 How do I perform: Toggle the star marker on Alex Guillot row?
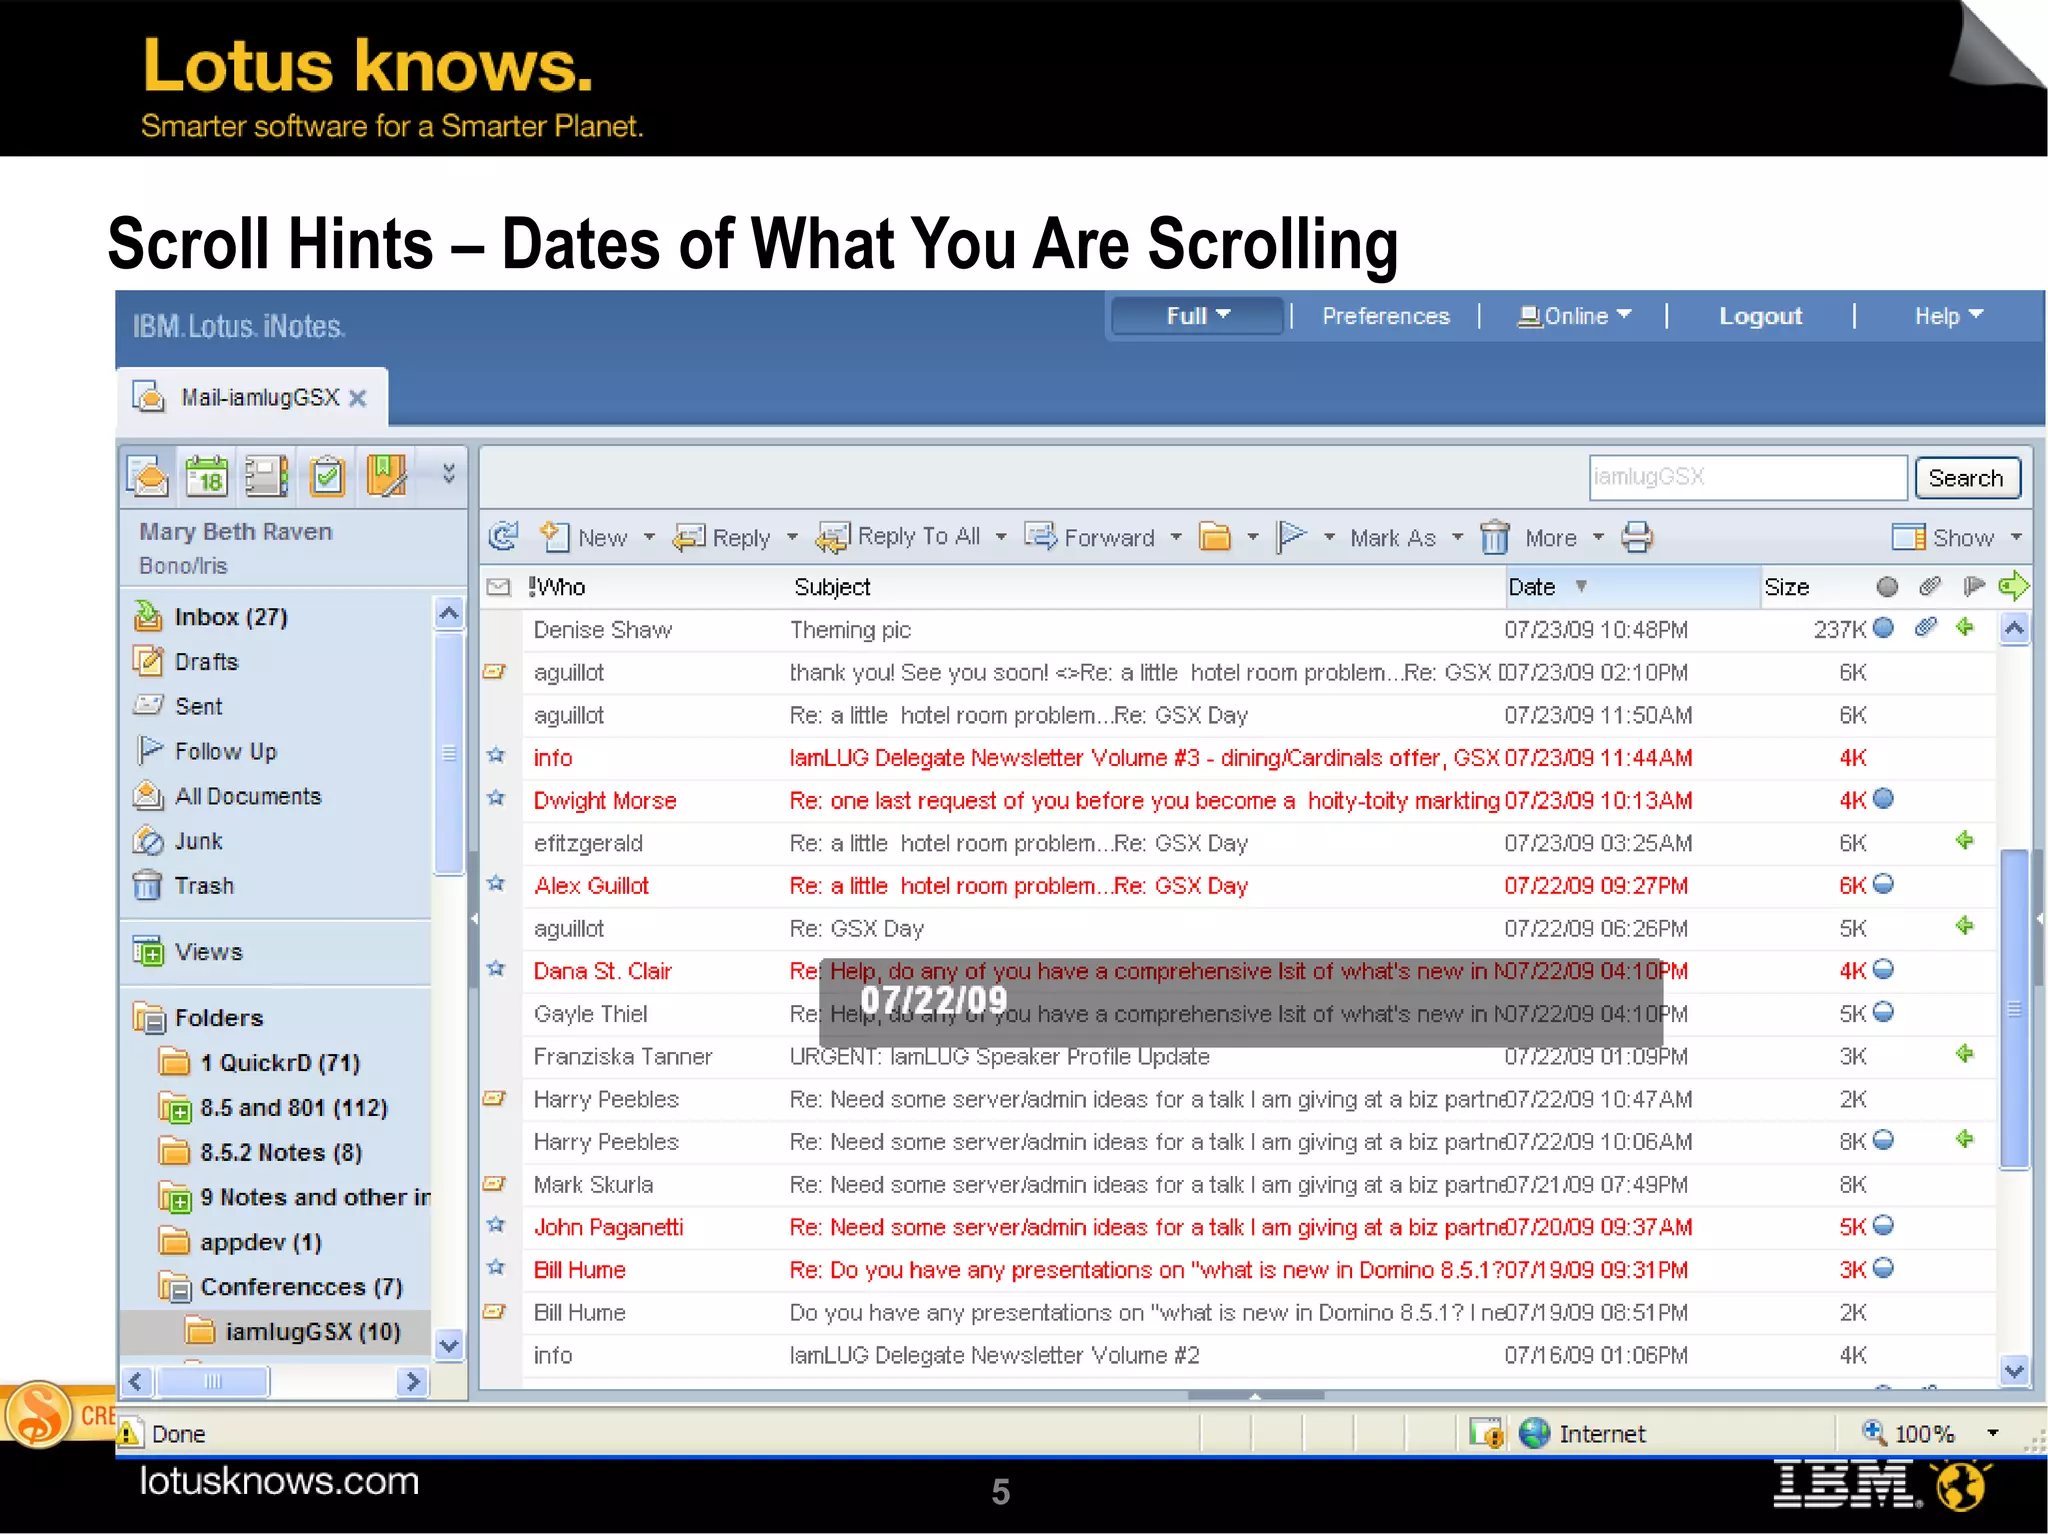pos(496,884)
